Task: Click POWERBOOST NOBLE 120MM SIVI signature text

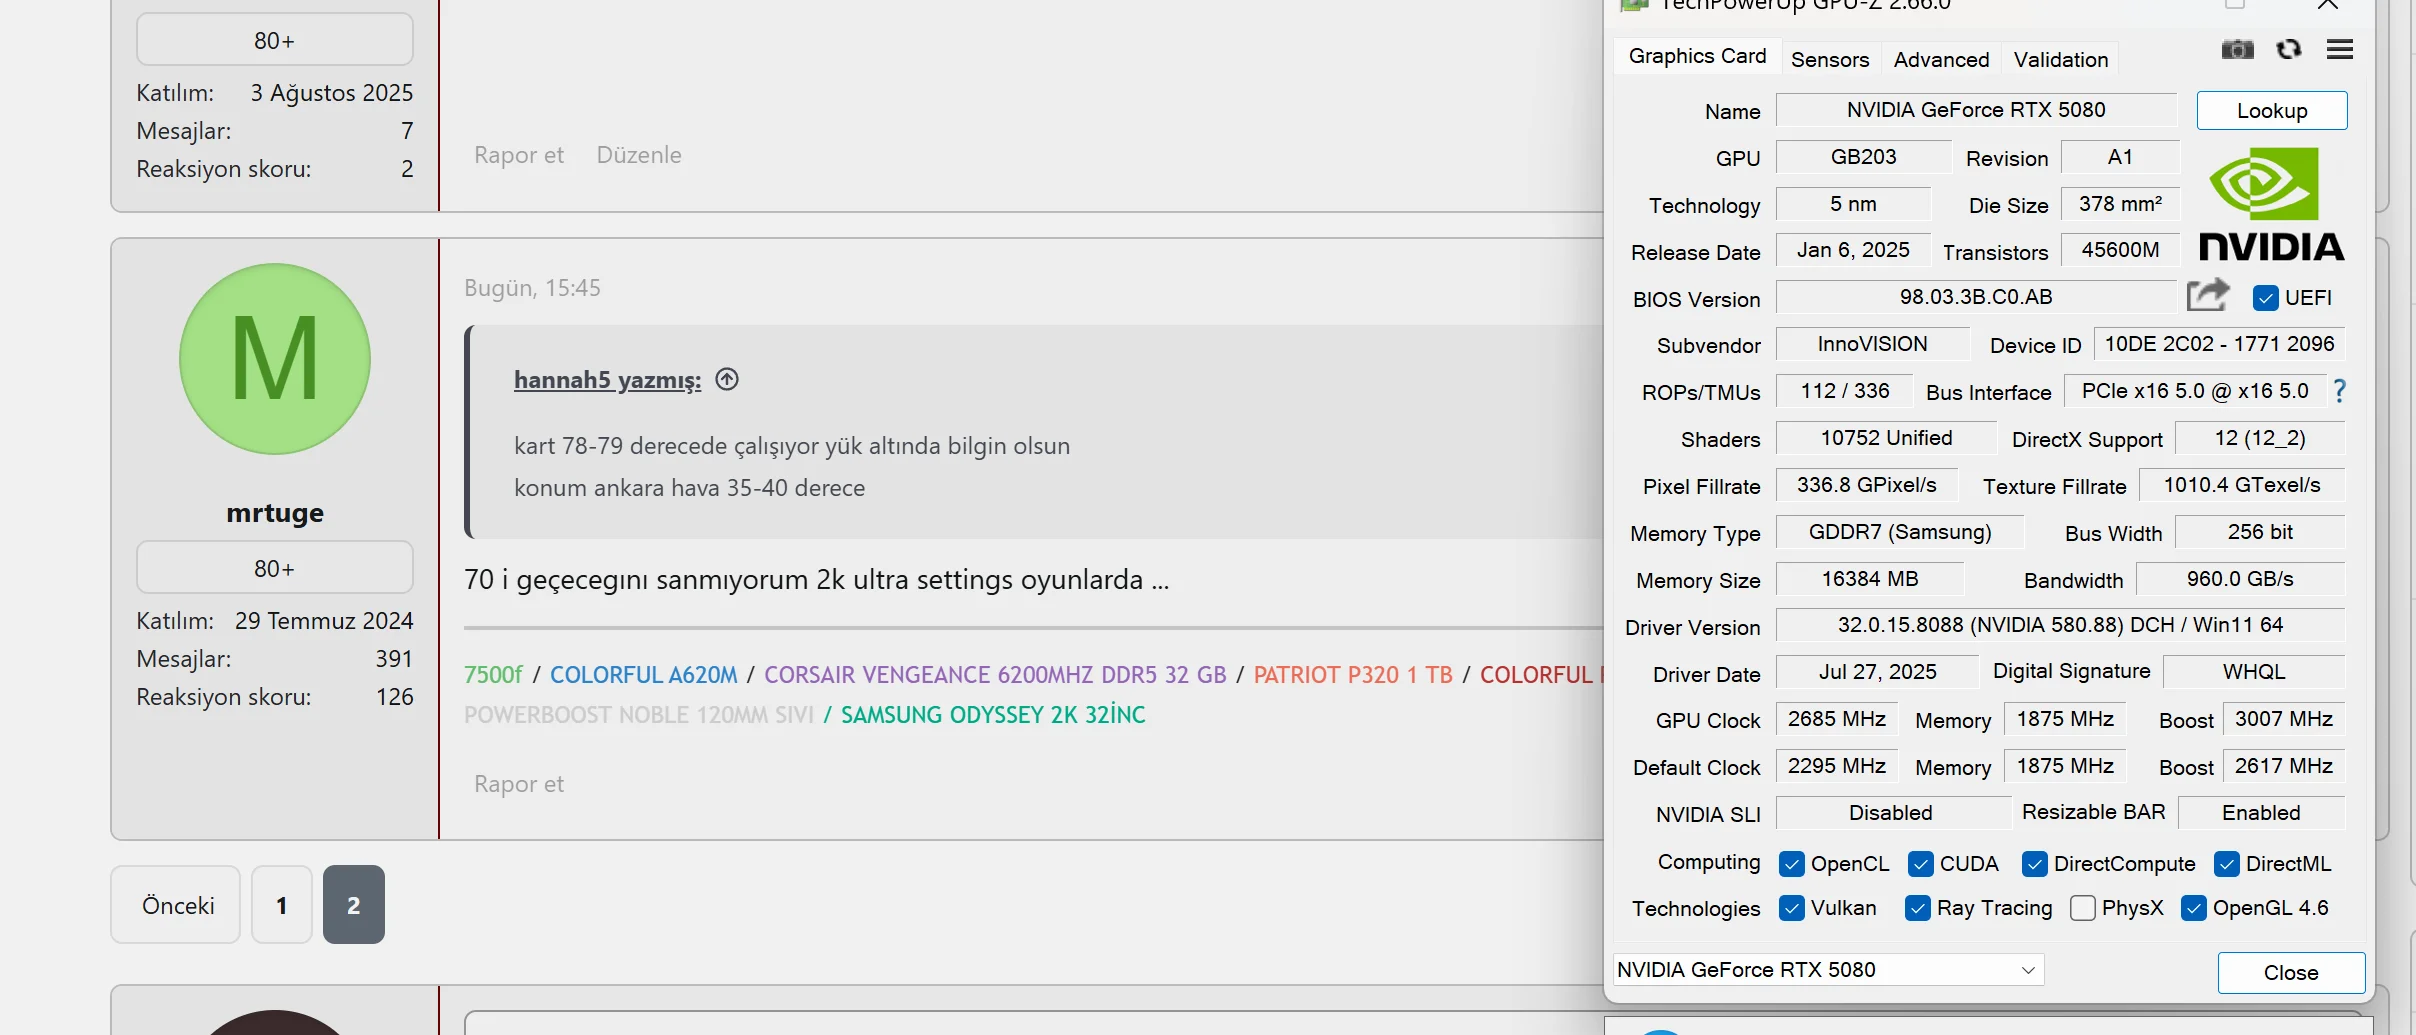Action: [x=639, y=715]
